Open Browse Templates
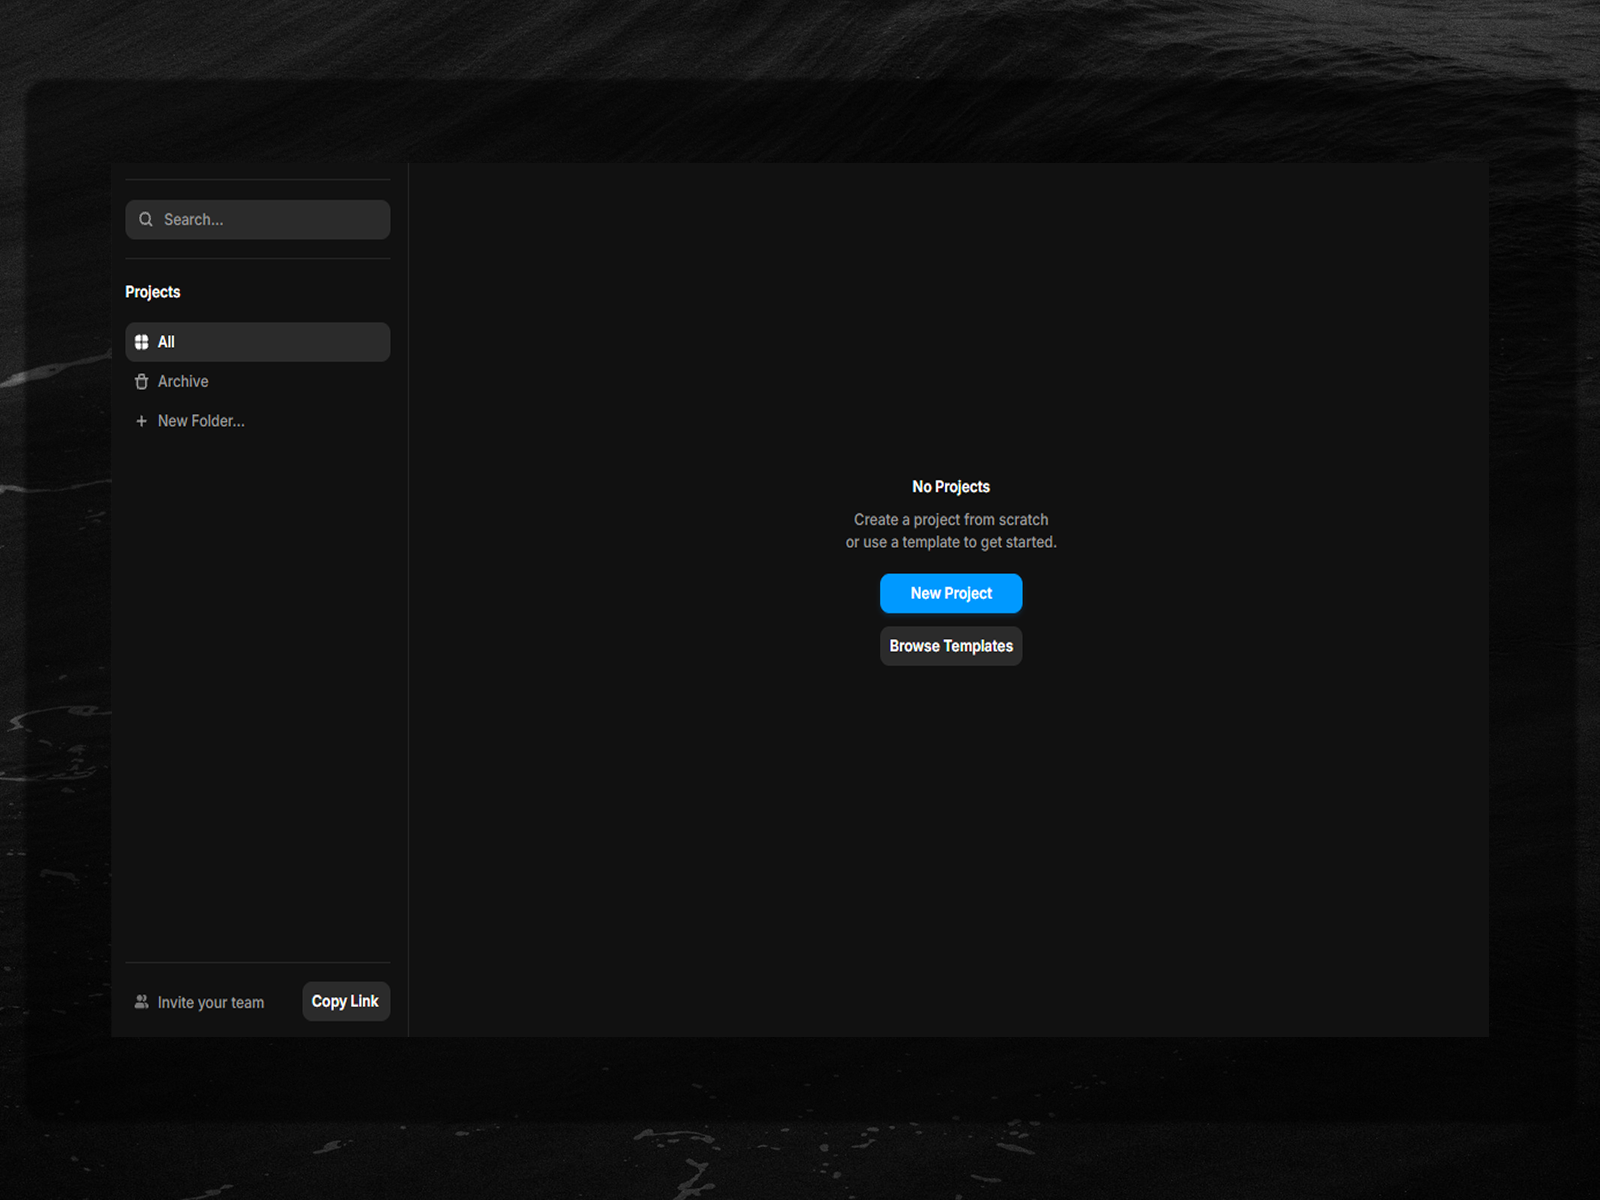 click(951, 646)
